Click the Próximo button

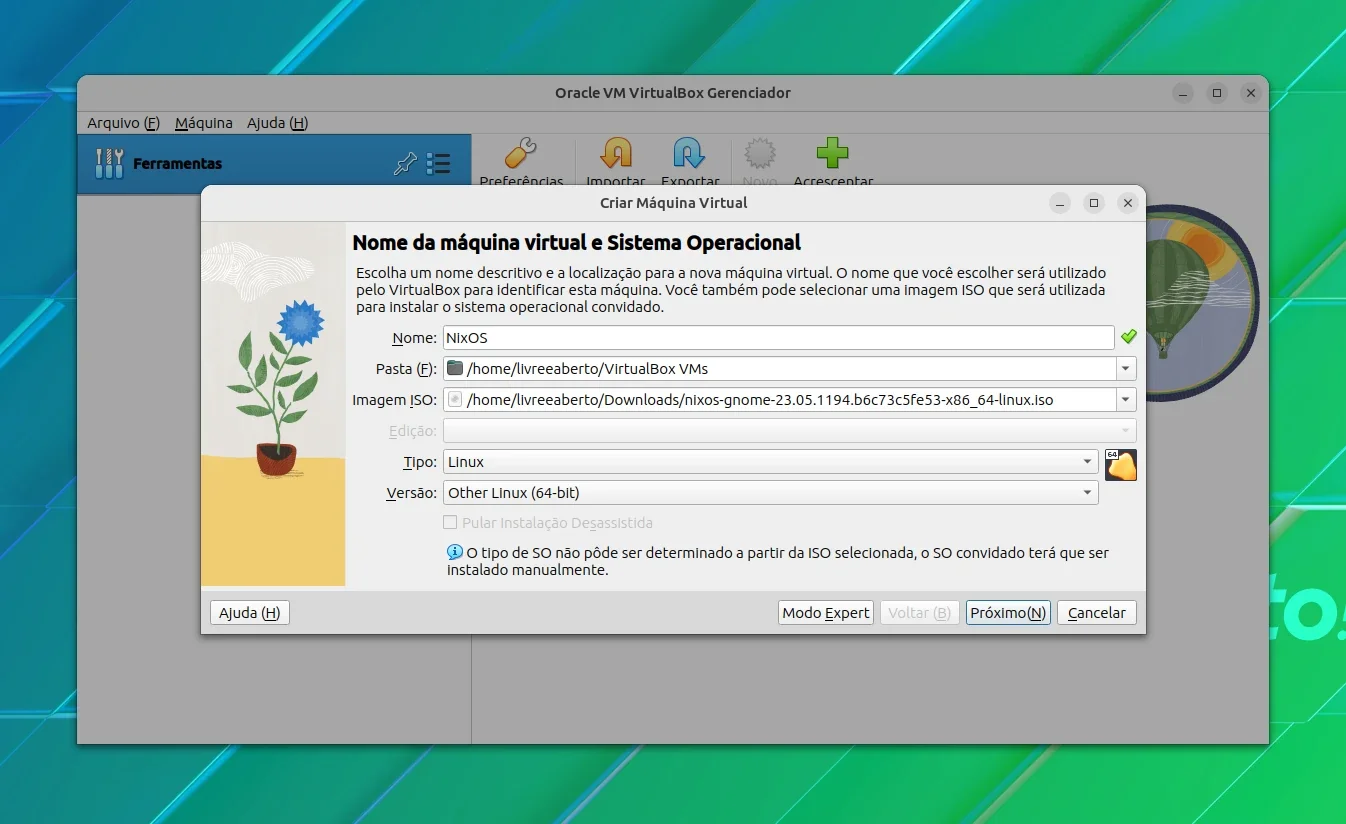coord(1008,613)
